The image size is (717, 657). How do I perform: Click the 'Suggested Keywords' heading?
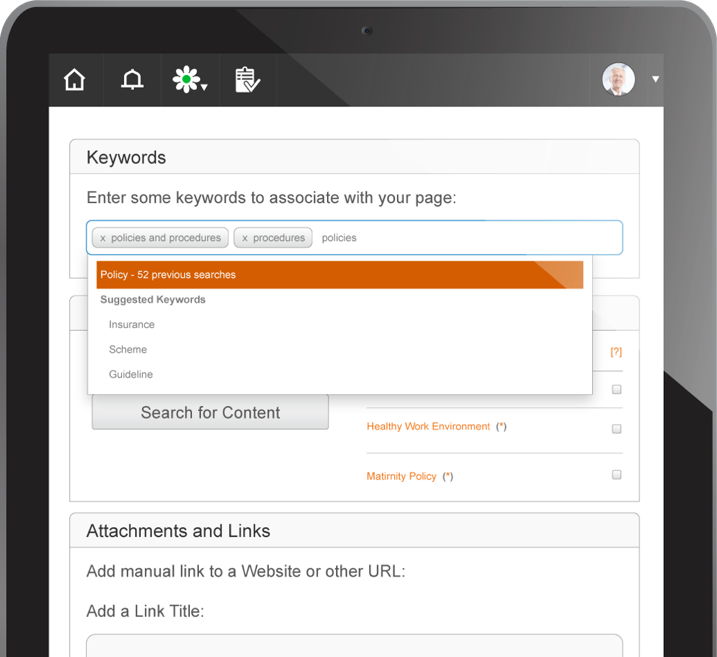153,300
